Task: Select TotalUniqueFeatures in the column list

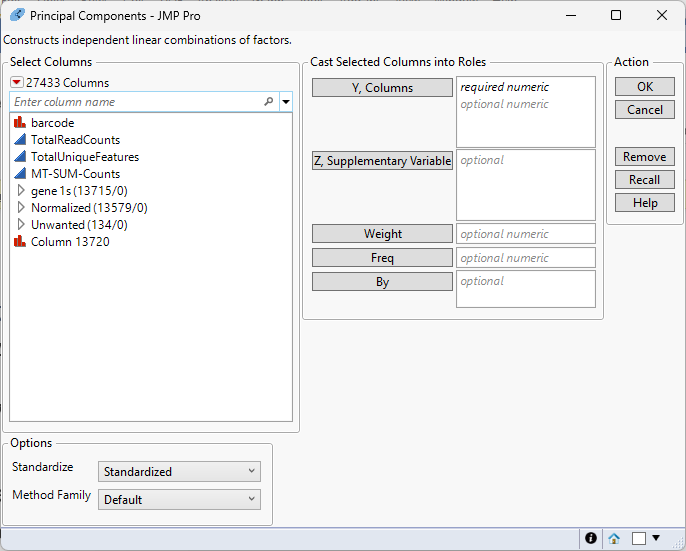Action: (x=85, y=157)
